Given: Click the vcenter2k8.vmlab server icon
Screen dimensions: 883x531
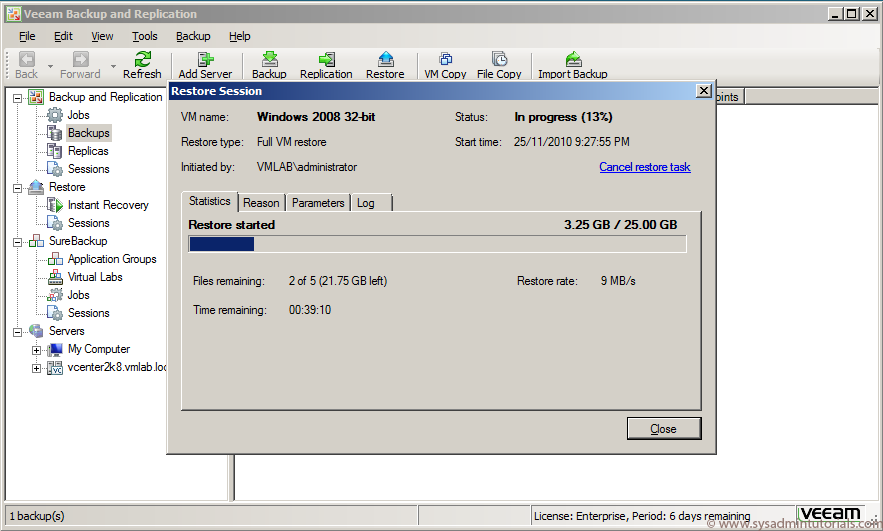Looking at the screenshot, I should click(x=55, y=368).
